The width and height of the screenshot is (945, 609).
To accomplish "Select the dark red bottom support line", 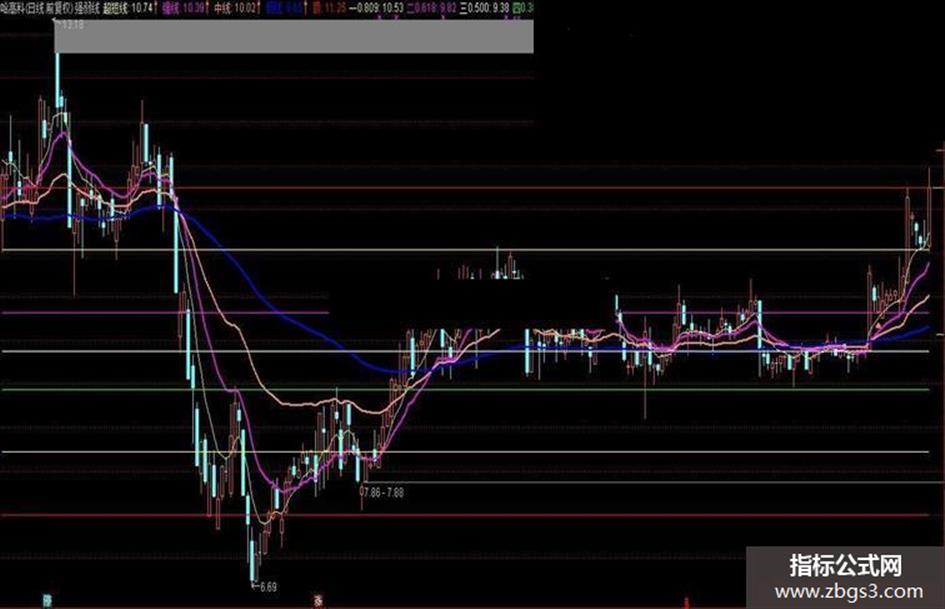I will tap(464, 516).
